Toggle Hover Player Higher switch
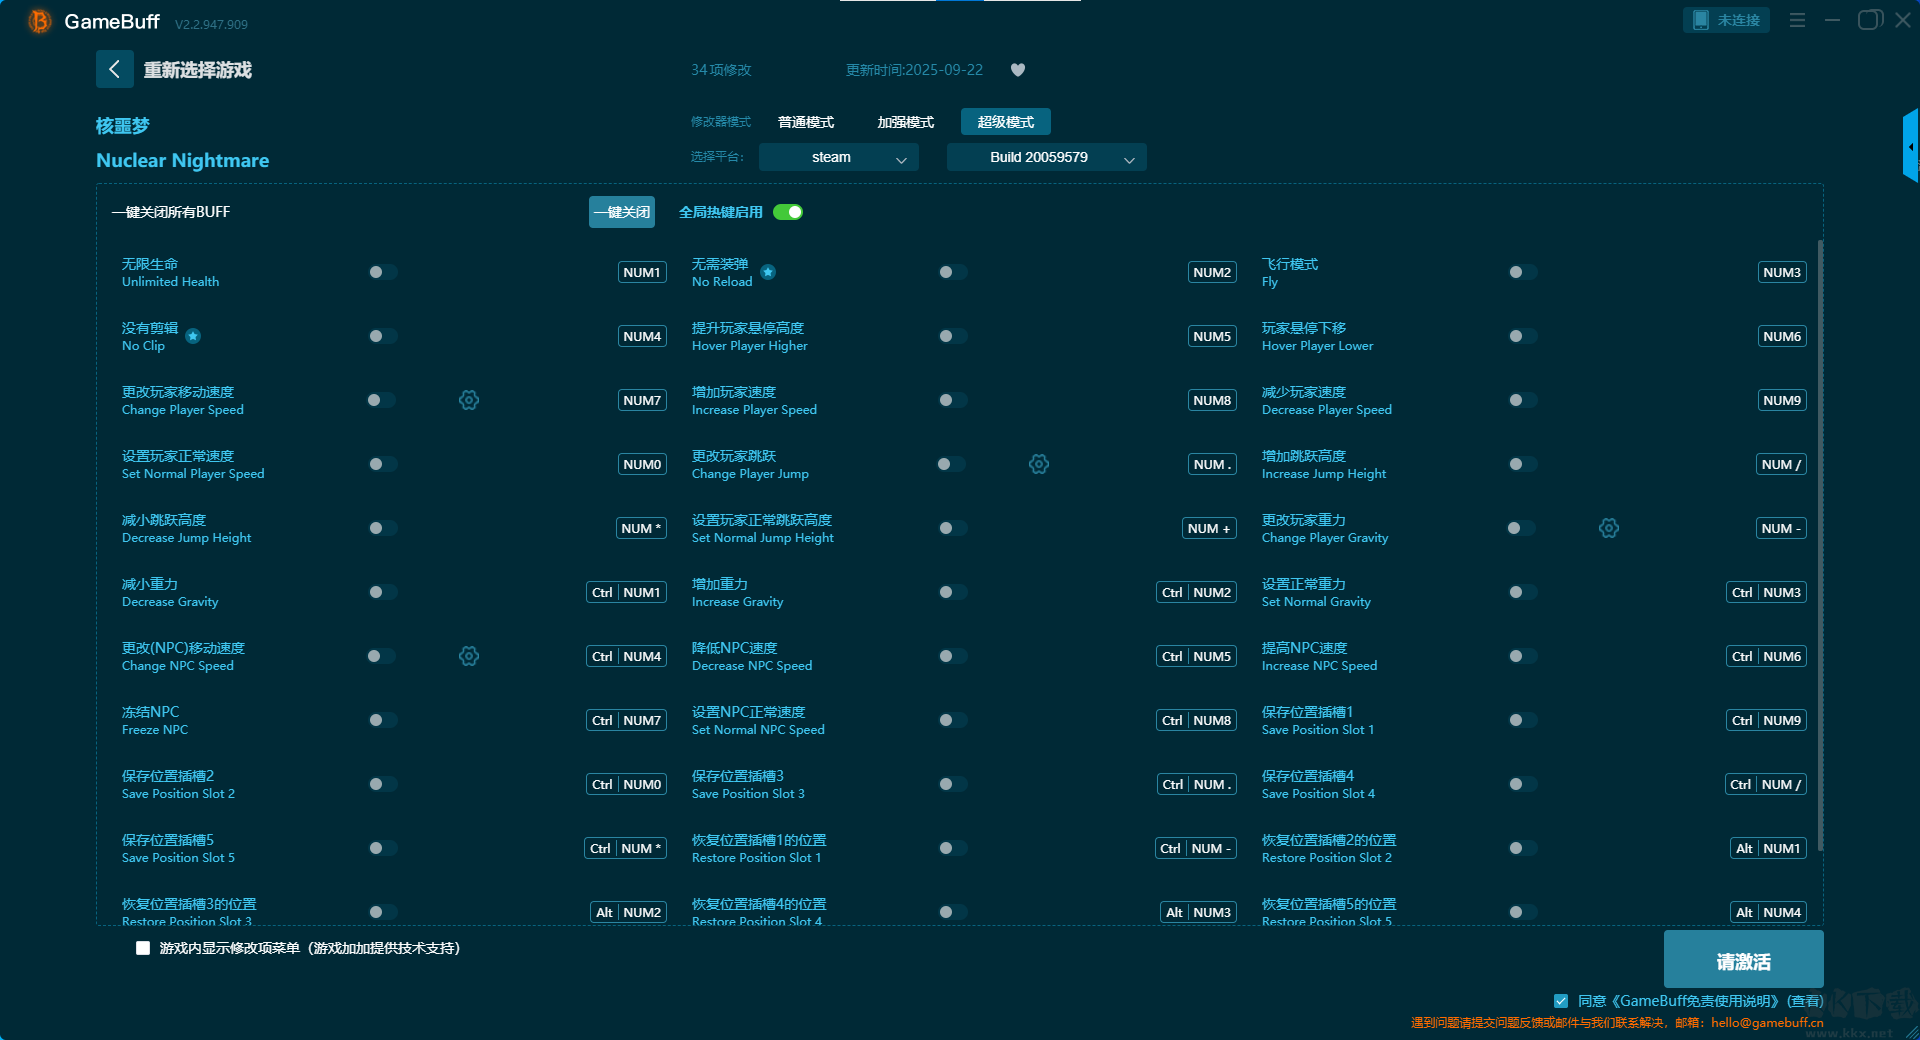Viewport: 1920px width, 1040px height. pyautogui.click(x=952, y=336)
